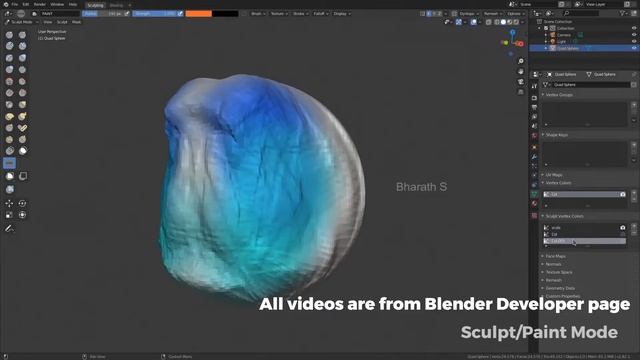
Task: Select the Annotate pencil tool
Action: (9, 229)
